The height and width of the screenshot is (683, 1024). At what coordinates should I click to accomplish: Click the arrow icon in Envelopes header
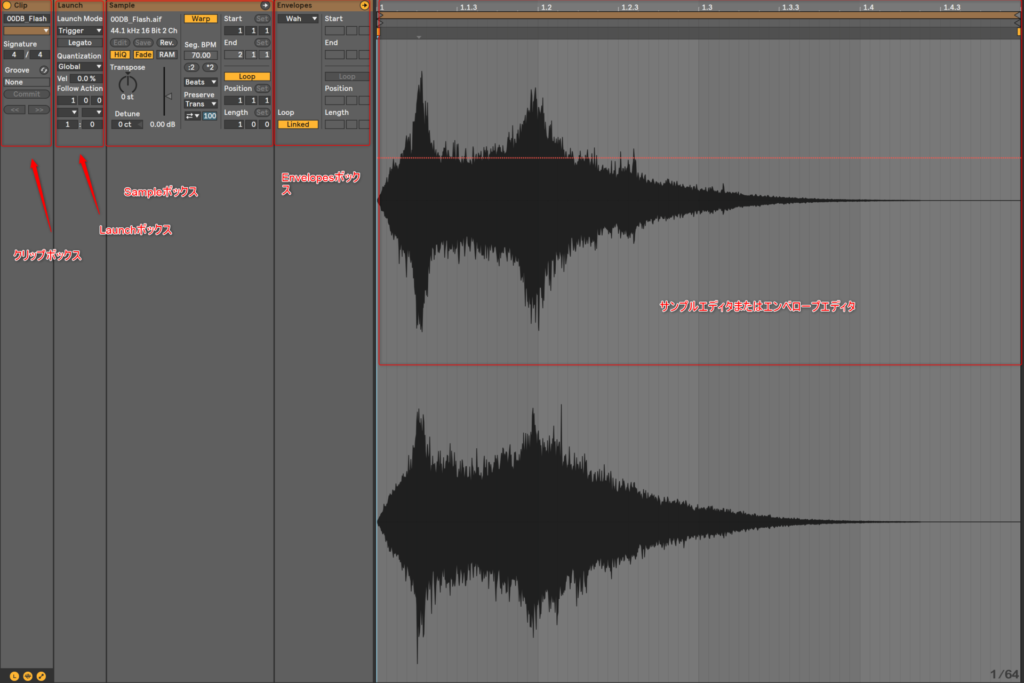point(365,6)
